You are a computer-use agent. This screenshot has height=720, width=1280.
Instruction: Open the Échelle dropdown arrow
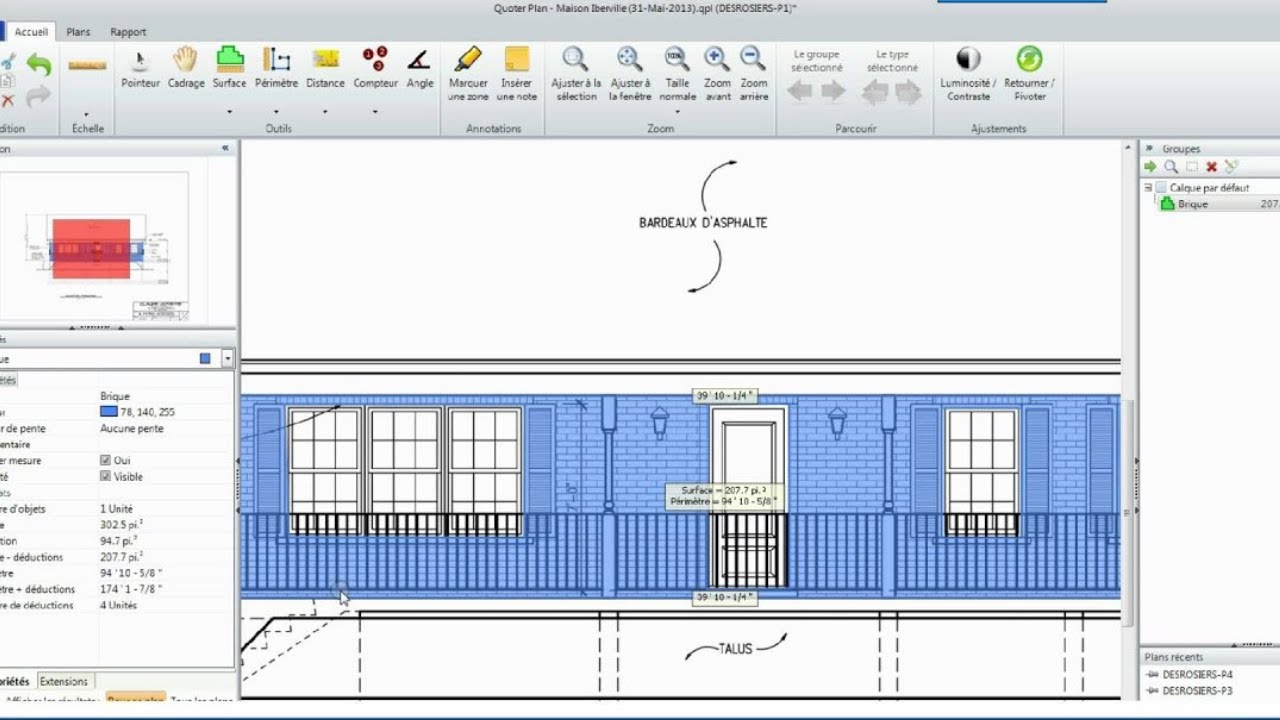pyautogui.click(x=87, y=113)
